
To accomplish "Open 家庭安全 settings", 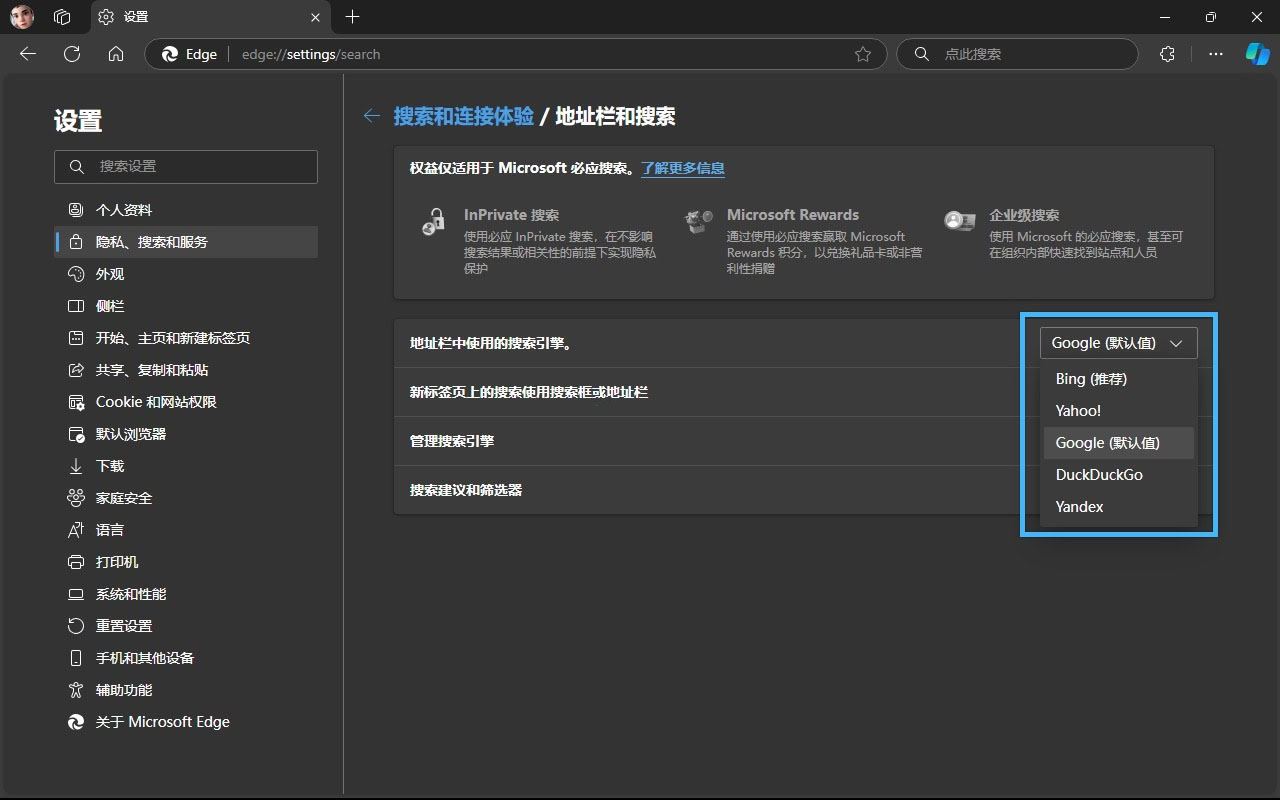I will [x=186, y=498].
